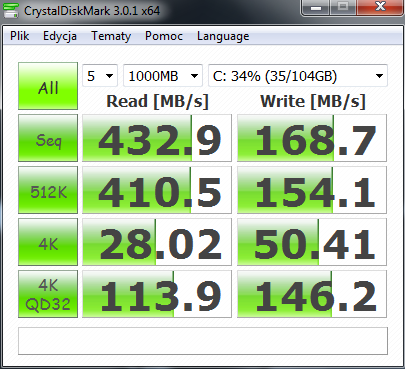Start the Seq benchmark test
This screenshot has width=405, height=369.
pyautogui.click(x=48, y=138)
